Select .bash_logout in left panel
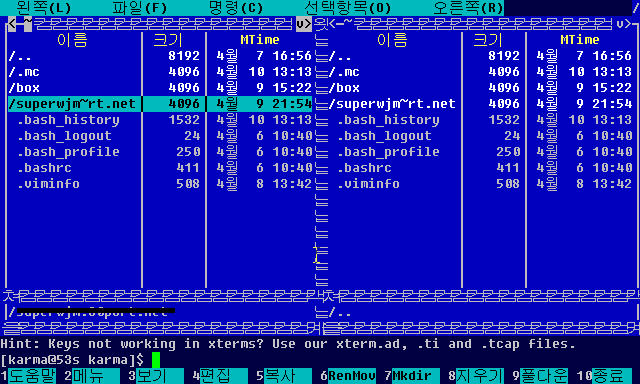Image resolution: width=640 pixels, height=384 pixels. coord(160,136)
